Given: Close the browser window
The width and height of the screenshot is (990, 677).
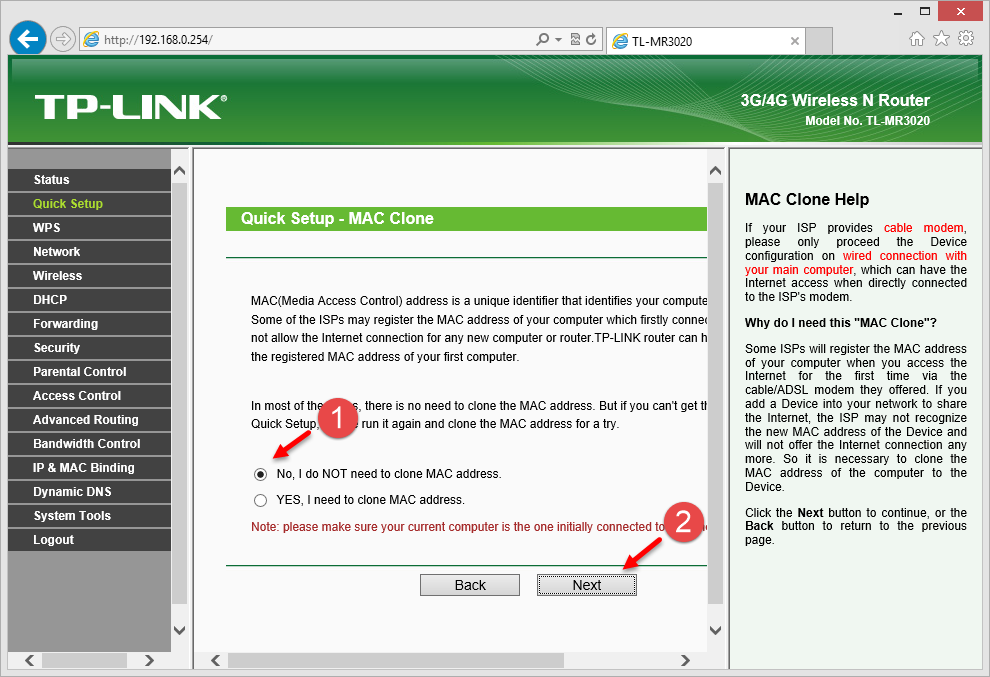Looking at the screenshot, I should pos(960,11).
